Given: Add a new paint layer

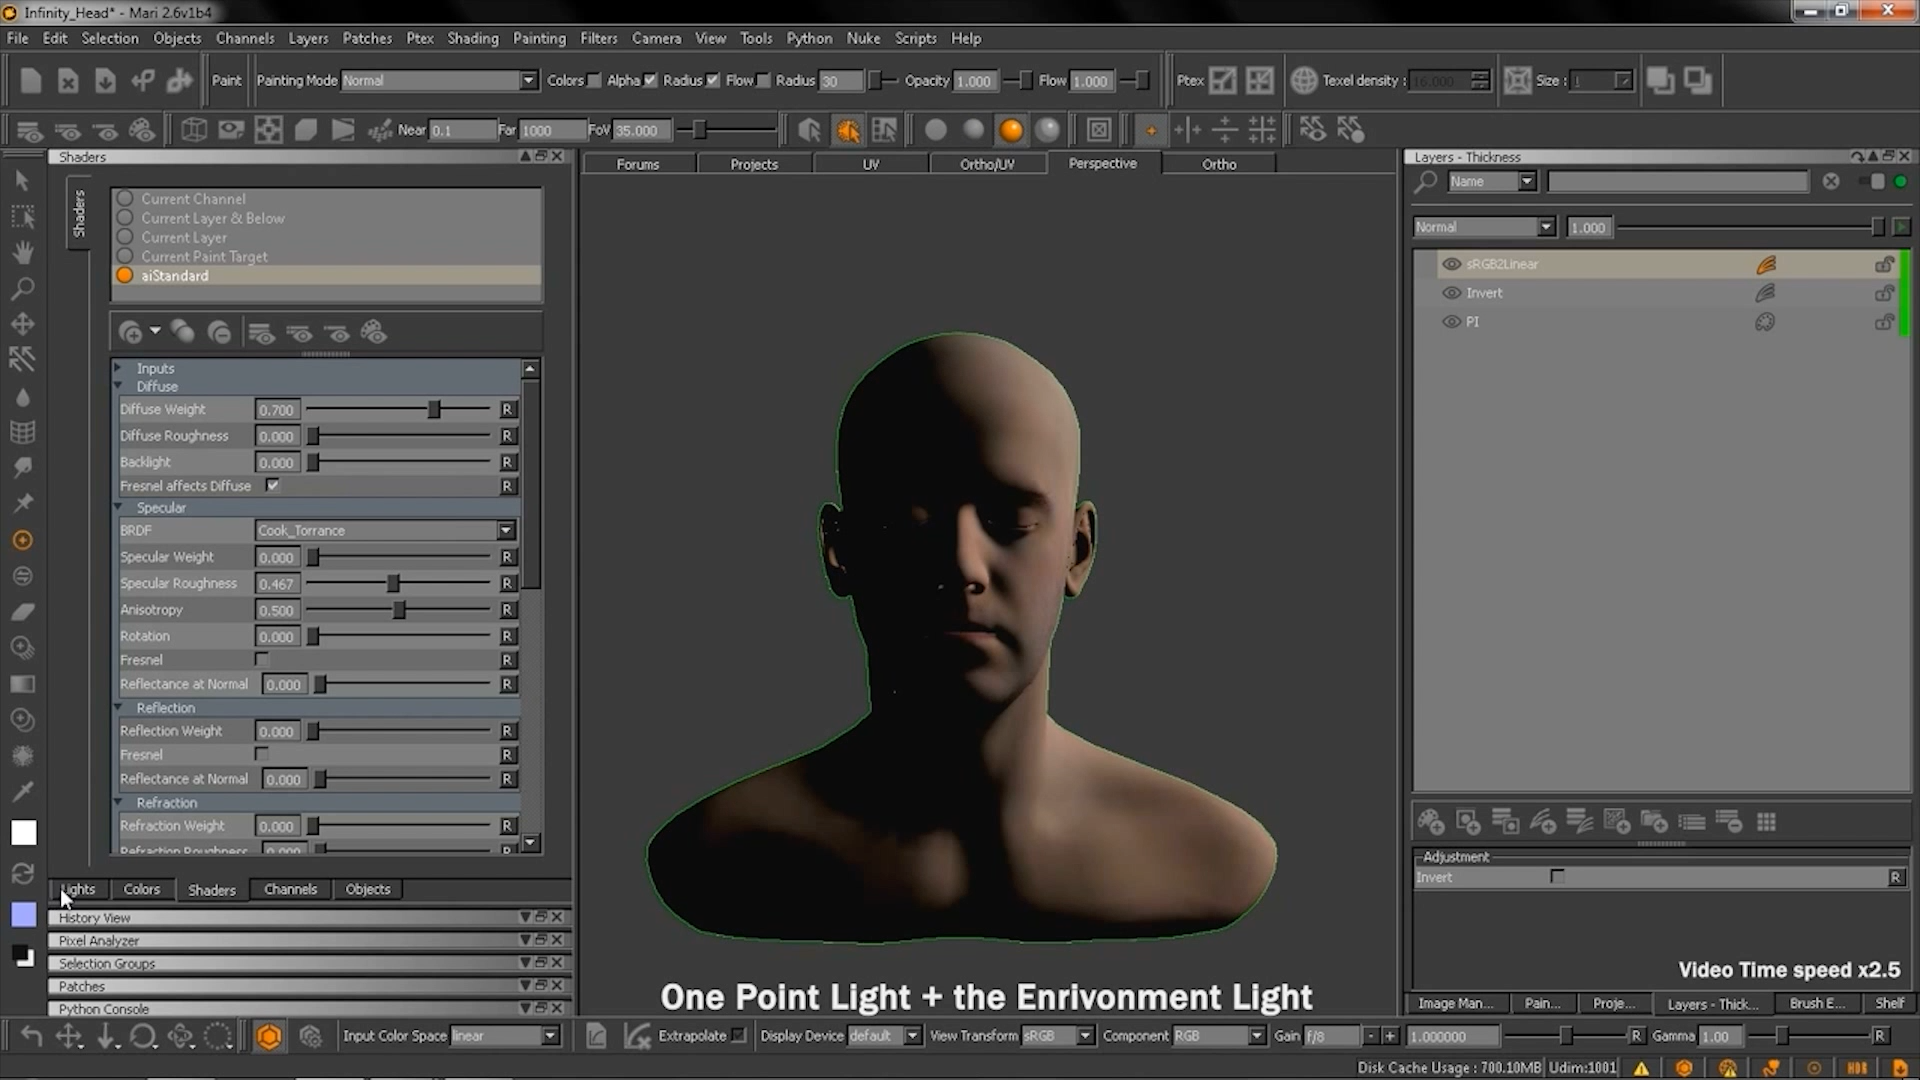Looking at the screenshot, I should [x=1430, y=822].
